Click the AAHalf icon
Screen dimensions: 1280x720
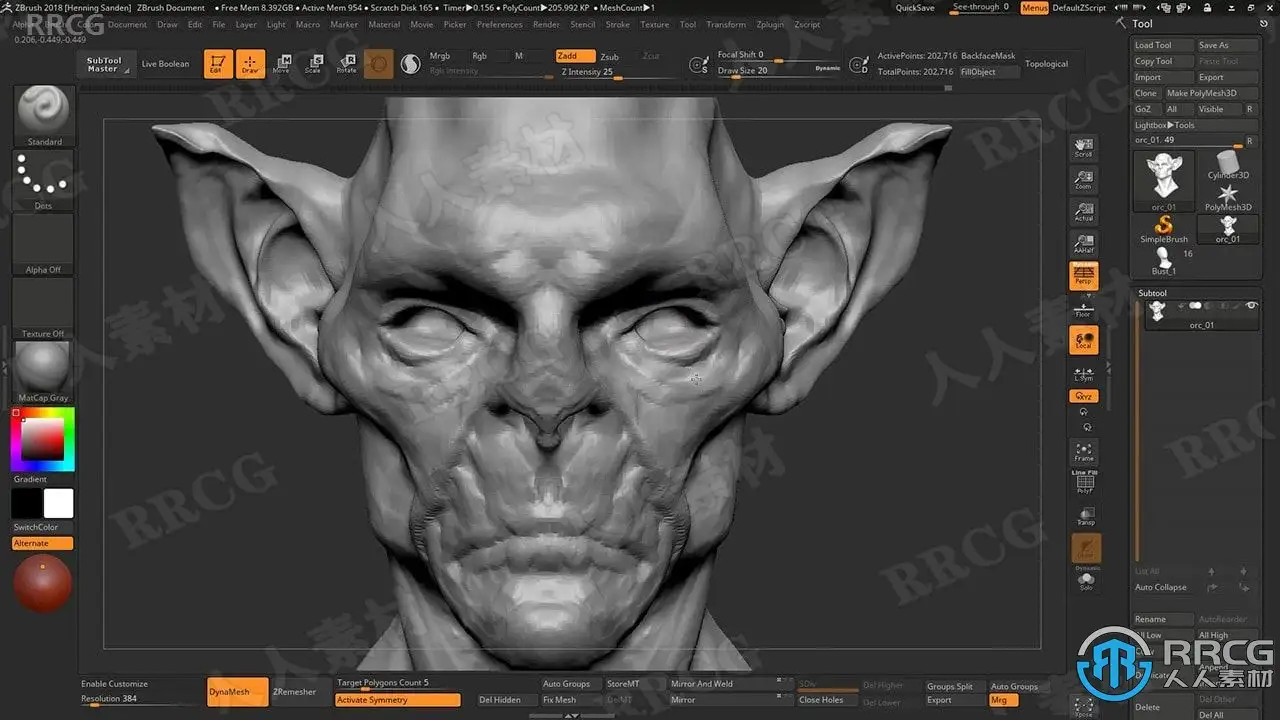[1083, 243]
